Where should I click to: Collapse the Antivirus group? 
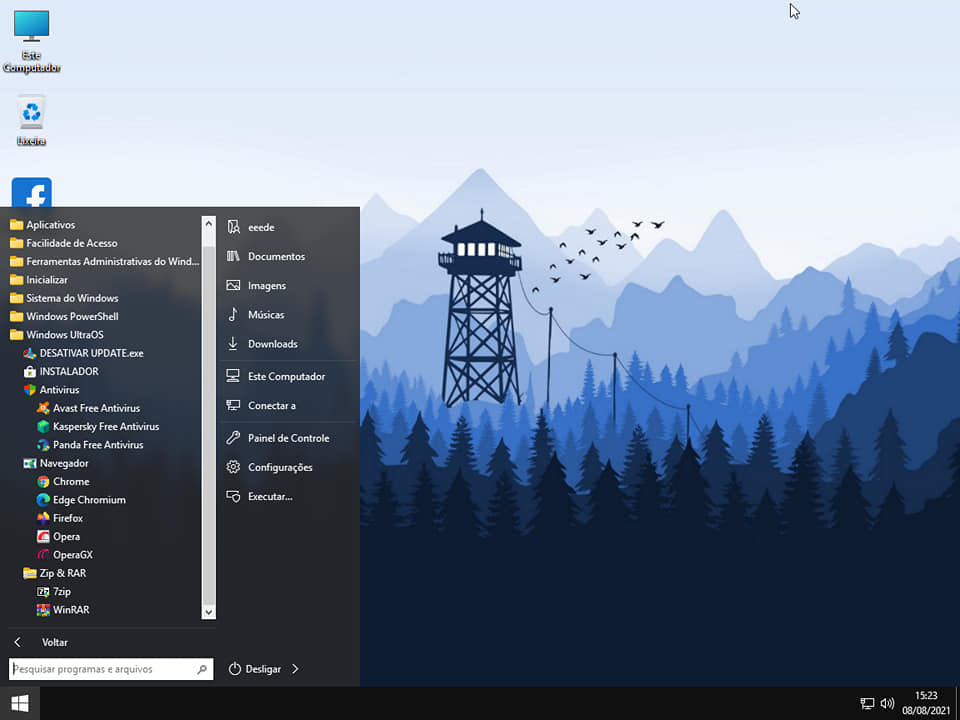[x=51, y=390]
